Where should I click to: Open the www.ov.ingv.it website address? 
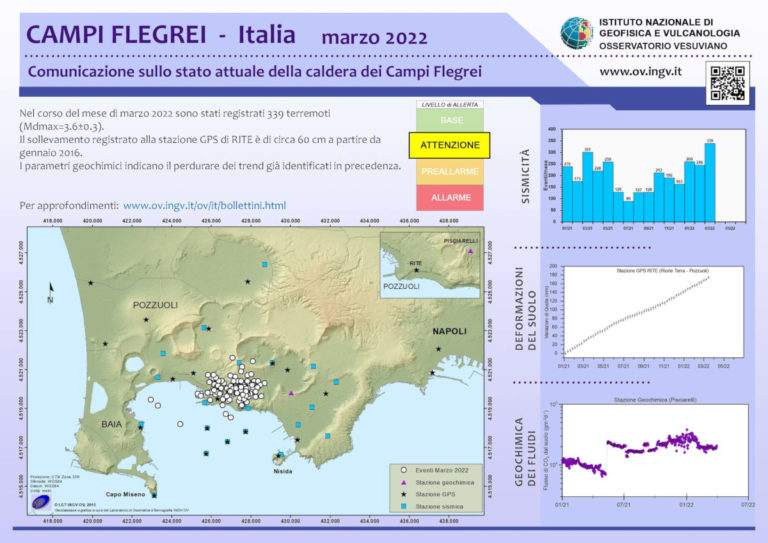(x=641, y=72)
